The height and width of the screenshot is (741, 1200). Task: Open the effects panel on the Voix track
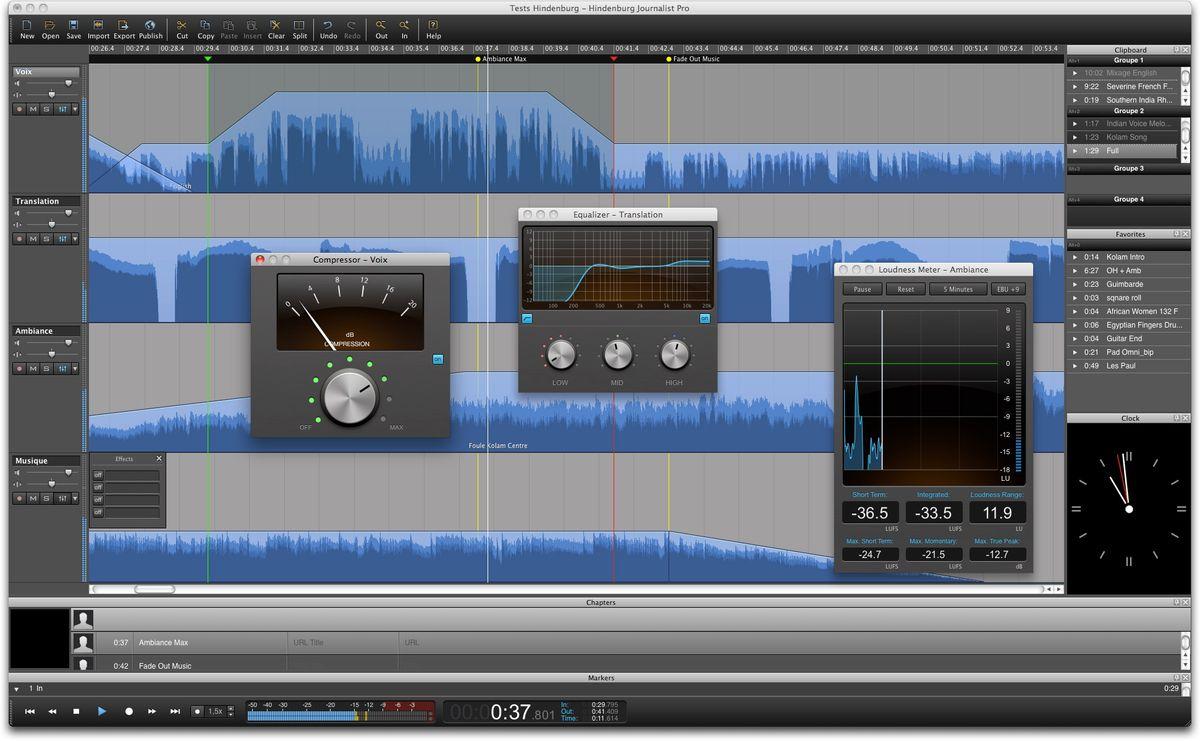tap(62, 109)
